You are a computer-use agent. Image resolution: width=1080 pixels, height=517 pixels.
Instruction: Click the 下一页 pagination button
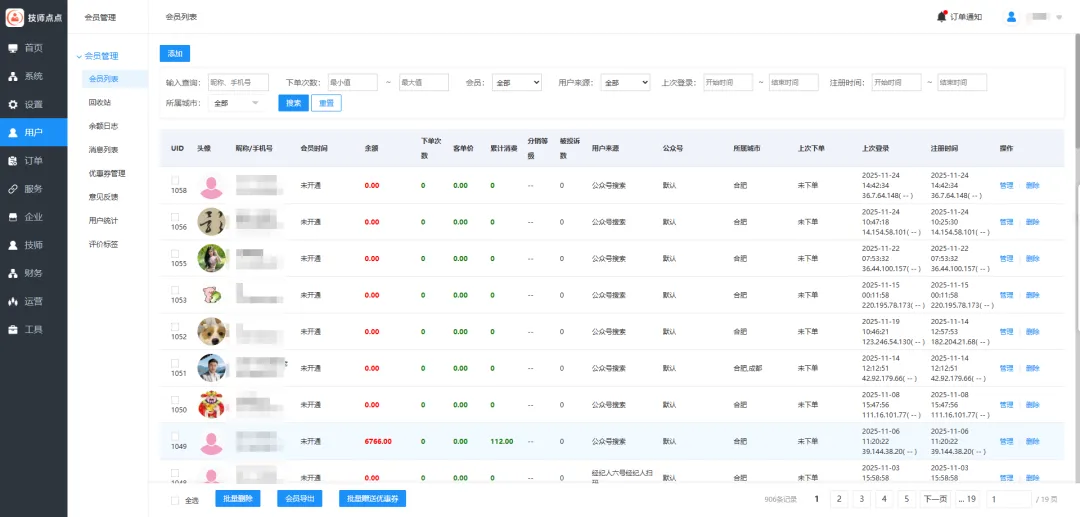[x=934, y=499]
